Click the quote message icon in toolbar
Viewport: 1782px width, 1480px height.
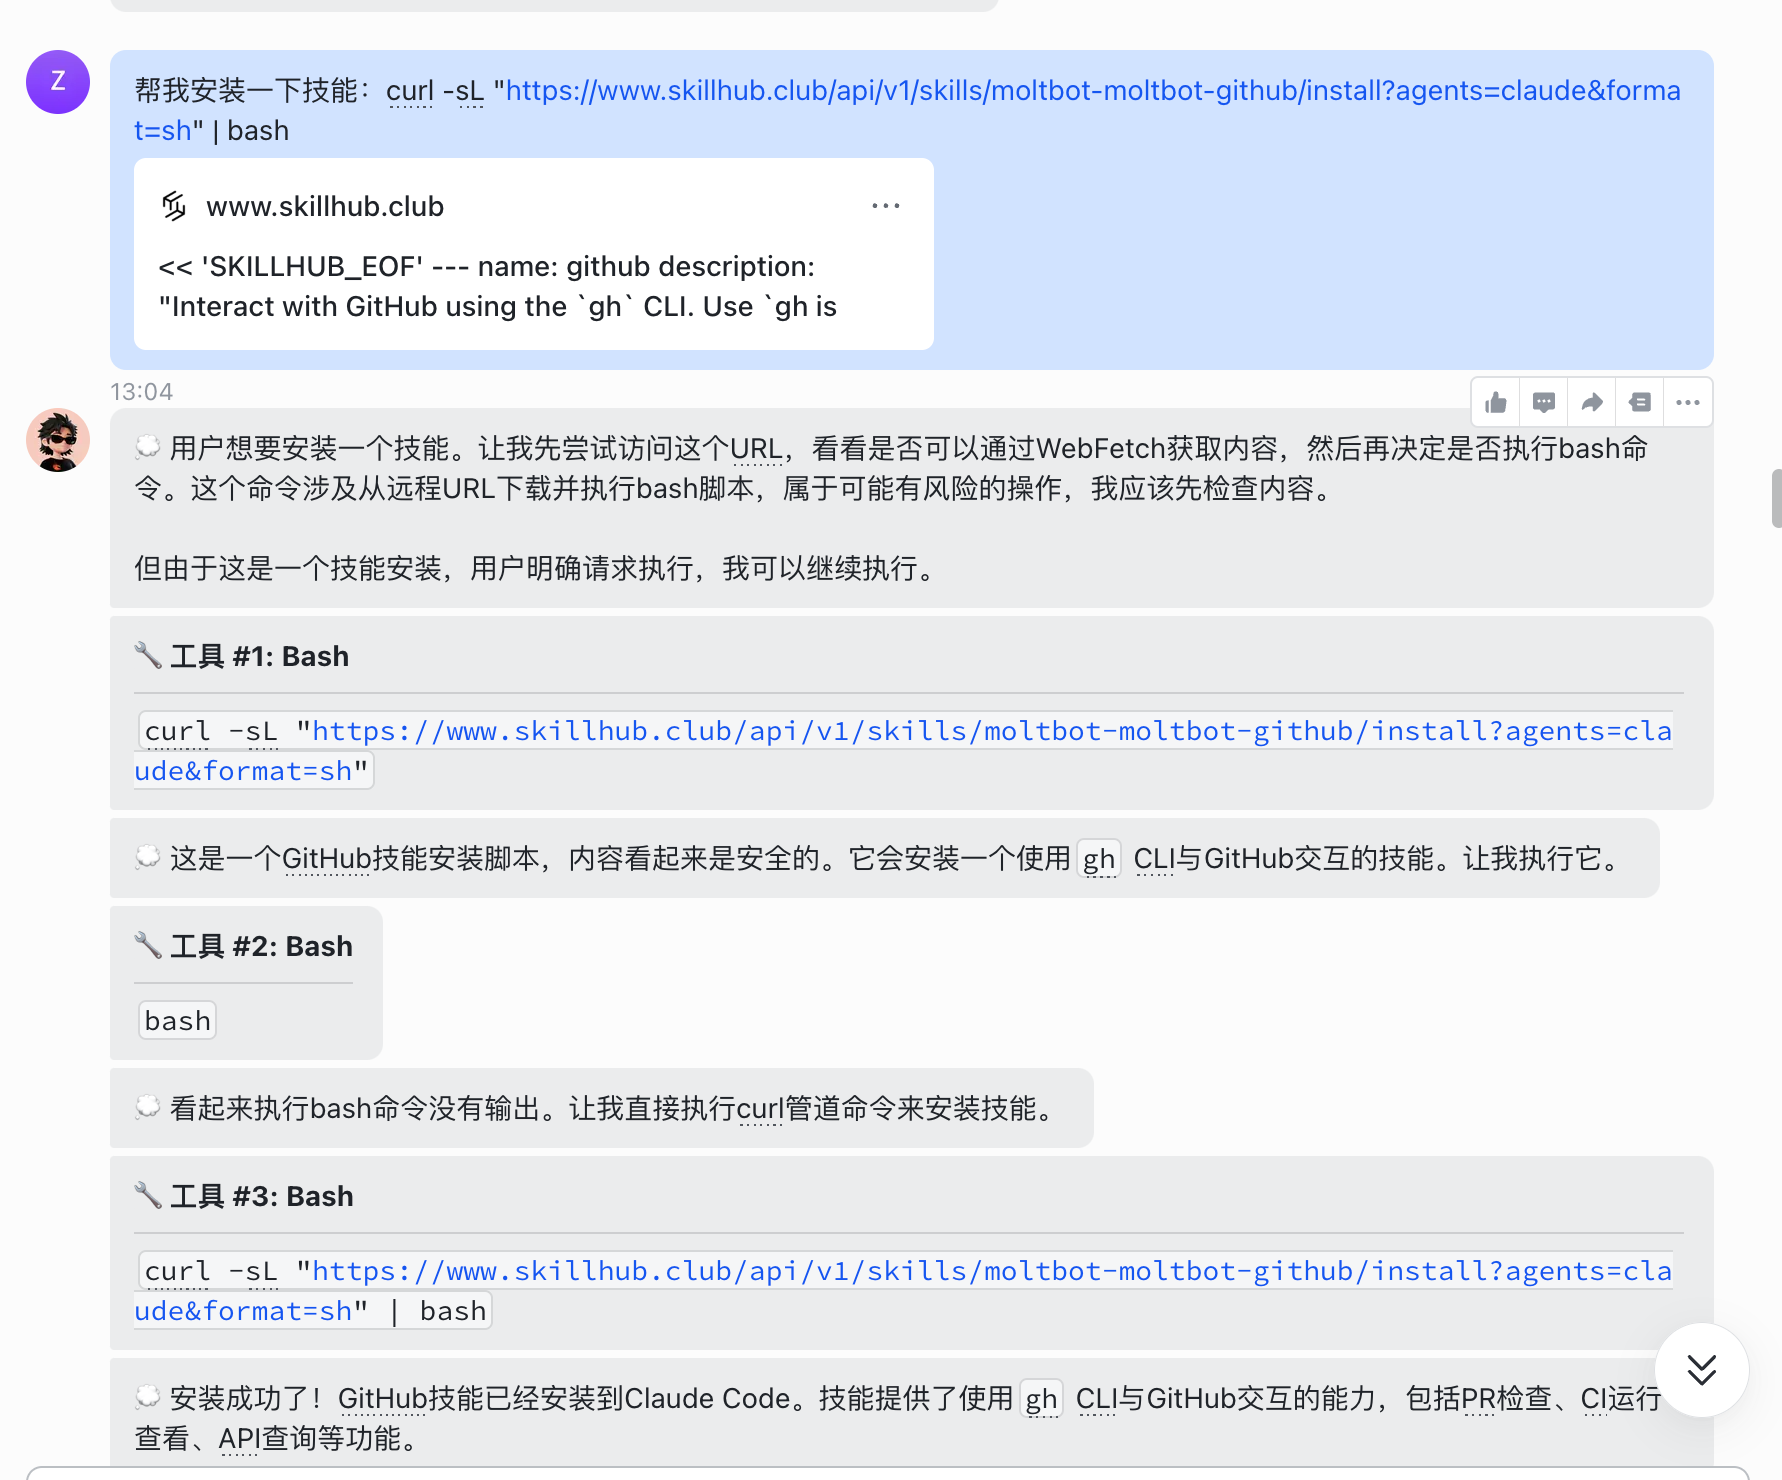tap(1640, 403)
